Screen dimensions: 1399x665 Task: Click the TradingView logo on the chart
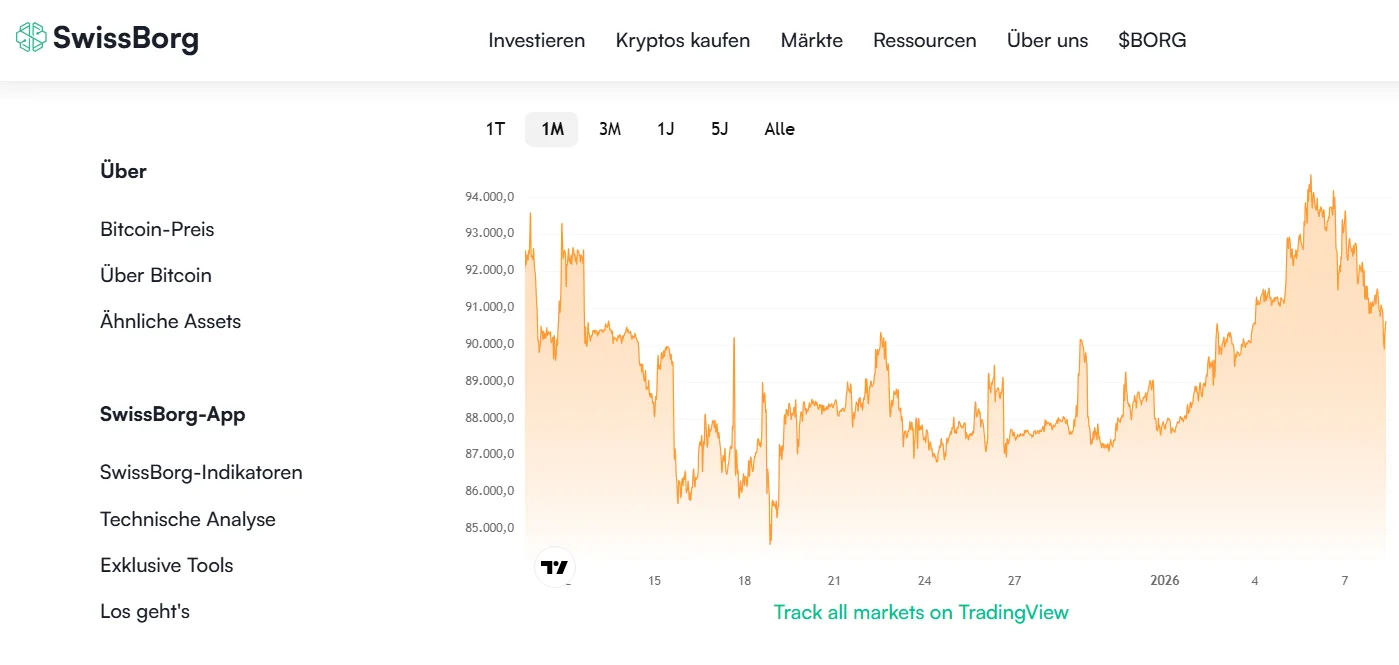[555, 567]
